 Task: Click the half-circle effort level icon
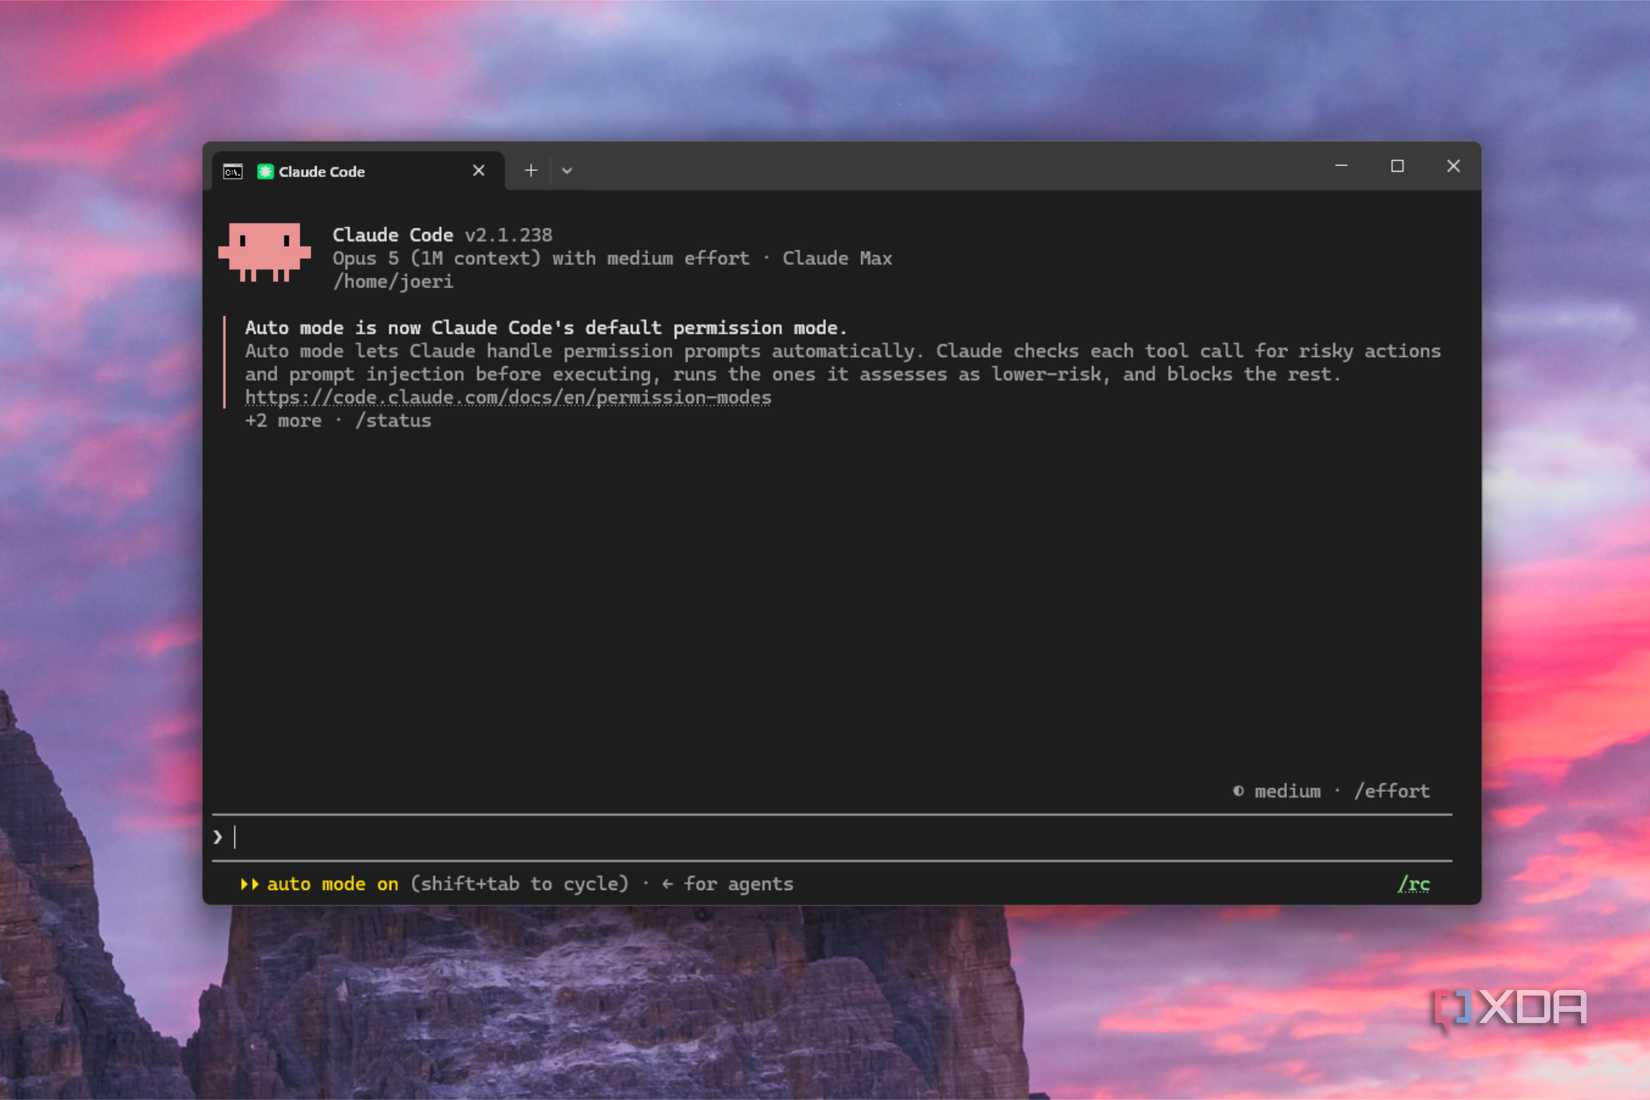coord(1238,791)
